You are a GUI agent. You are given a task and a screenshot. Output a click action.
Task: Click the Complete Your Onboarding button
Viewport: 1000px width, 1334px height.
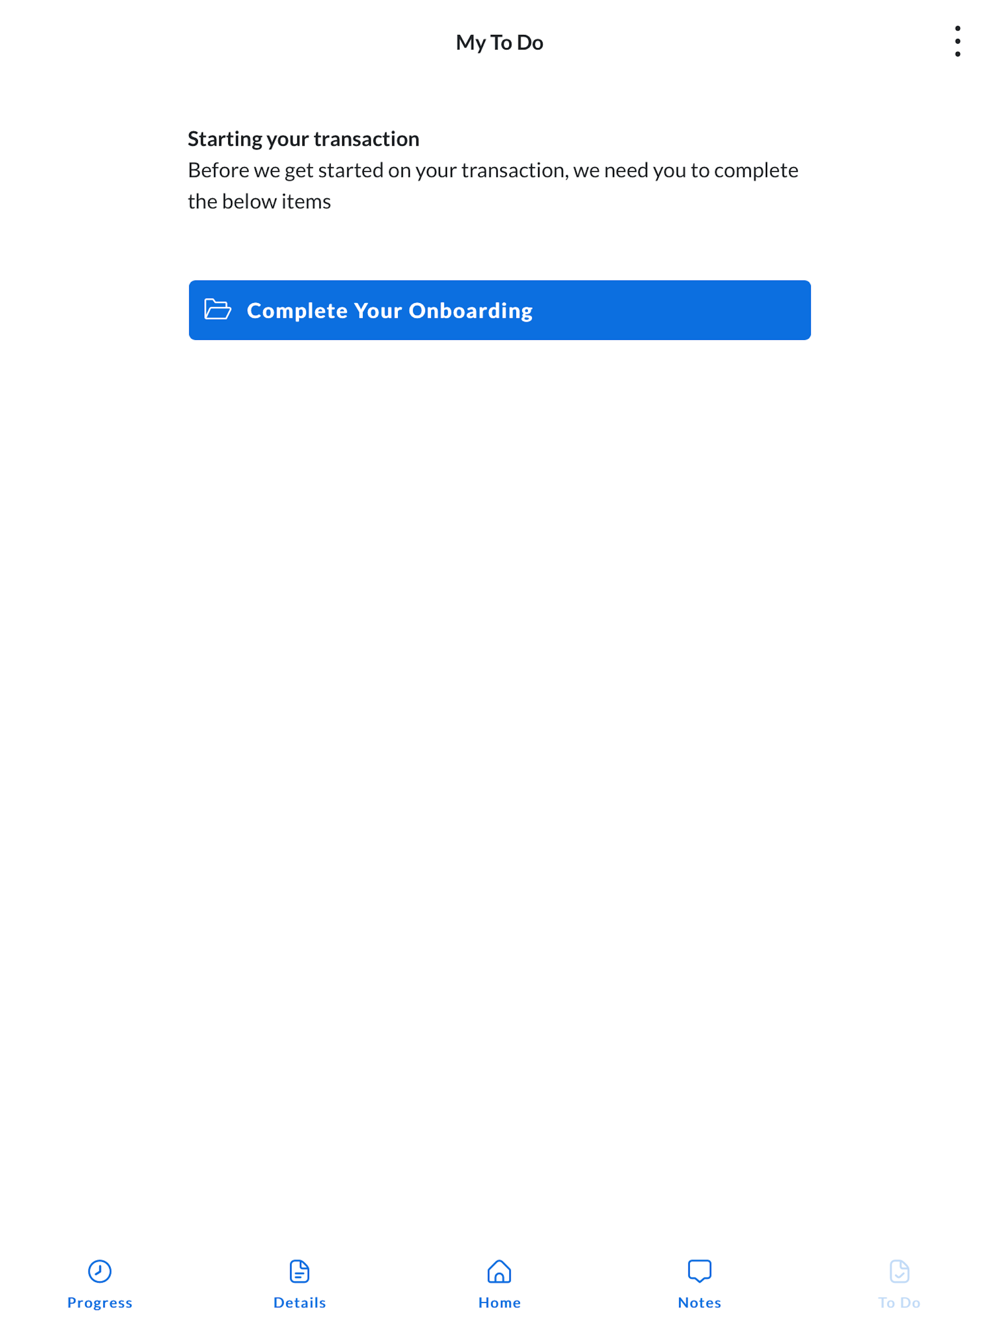pyautogui.click(x=500, y=310)
